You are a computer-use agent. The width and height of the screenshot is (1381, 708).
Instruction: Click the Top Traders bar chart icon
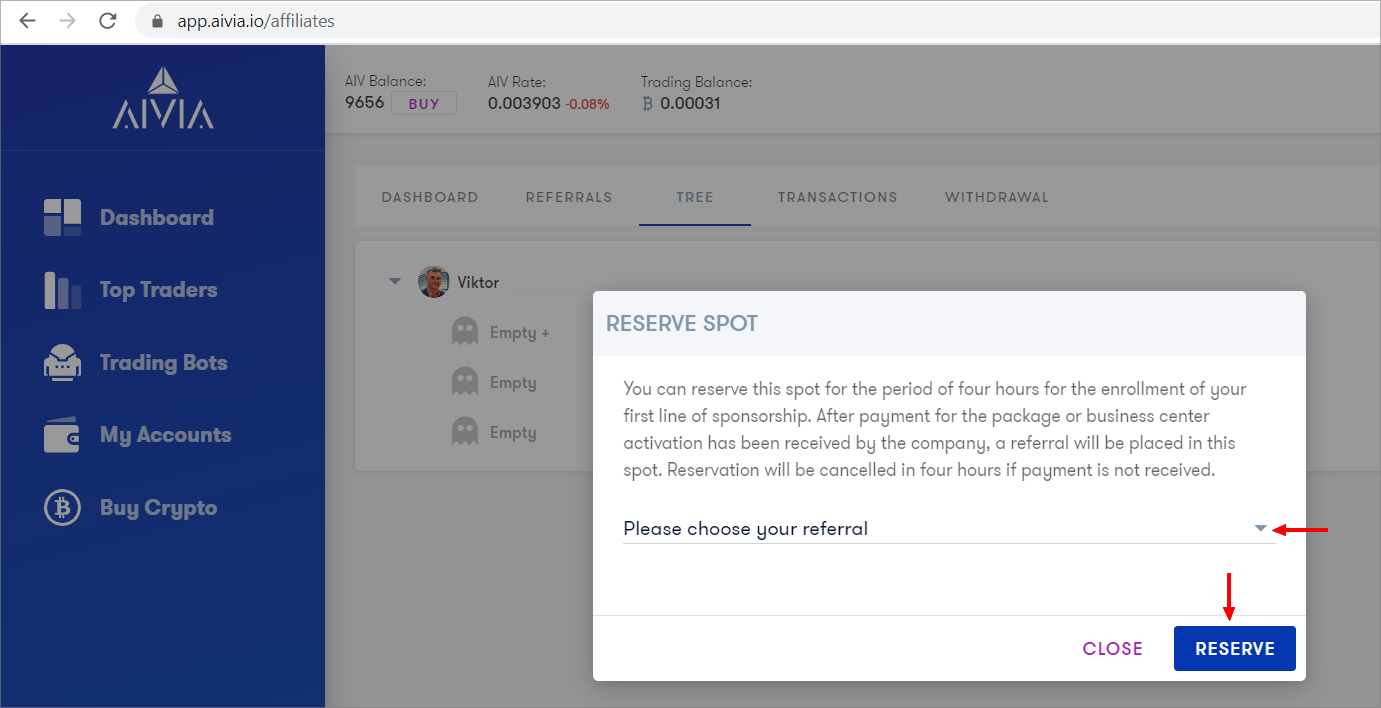(63, 290)
